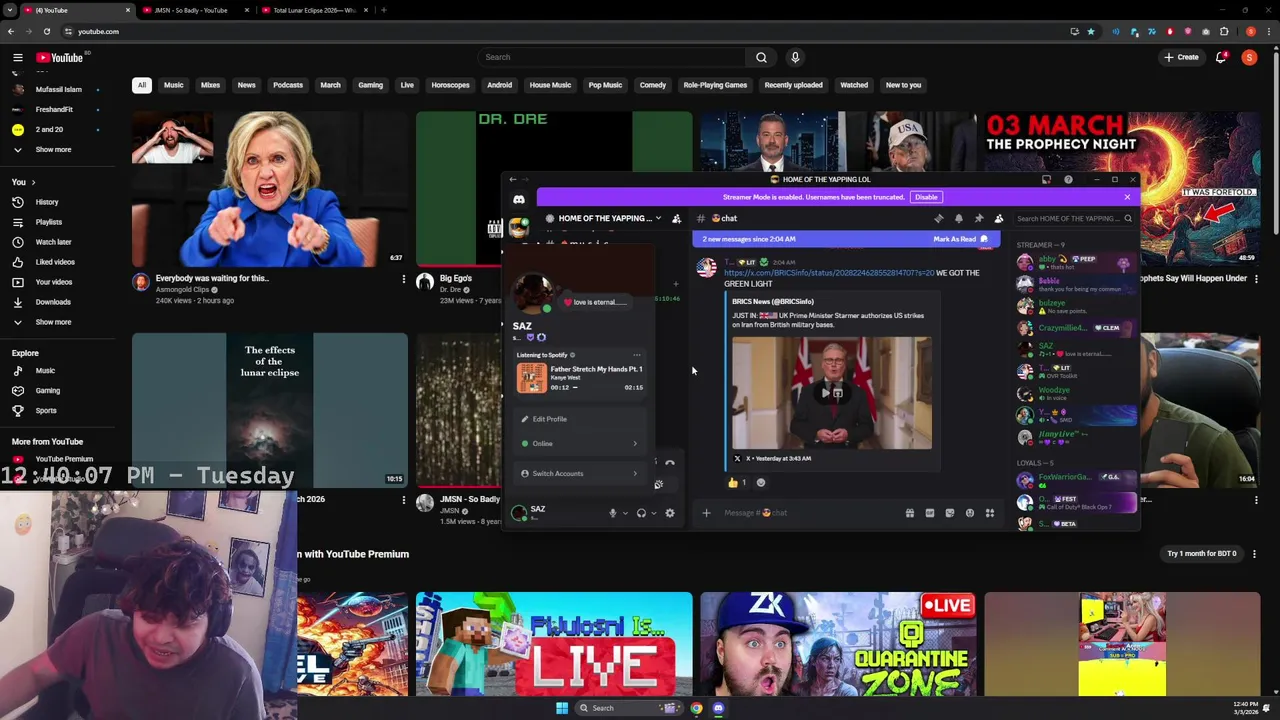Click the YouTube search magnifier button

pos(761,57)
